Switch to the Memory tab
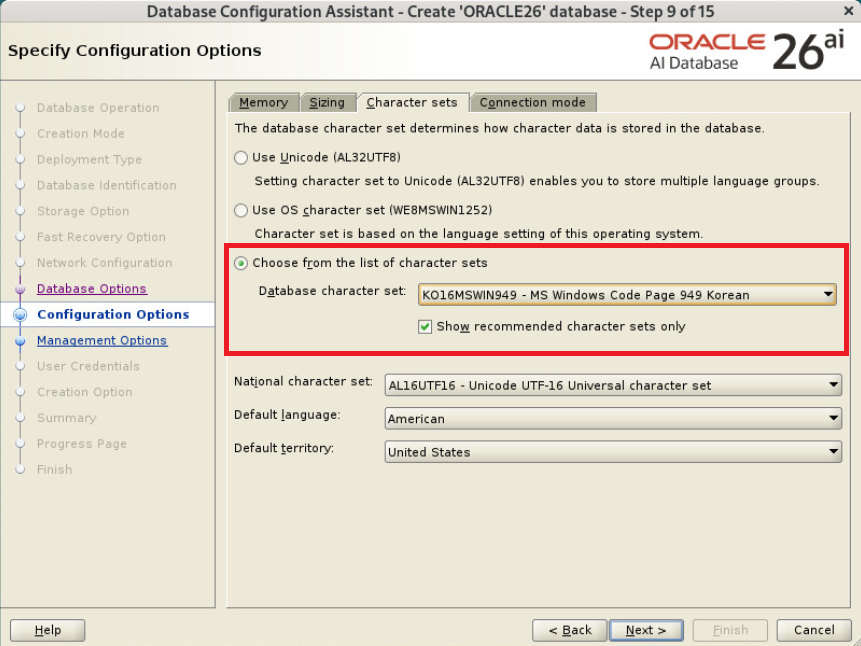The height and width of the screenshot is (646, 861). tap(264, 103)
